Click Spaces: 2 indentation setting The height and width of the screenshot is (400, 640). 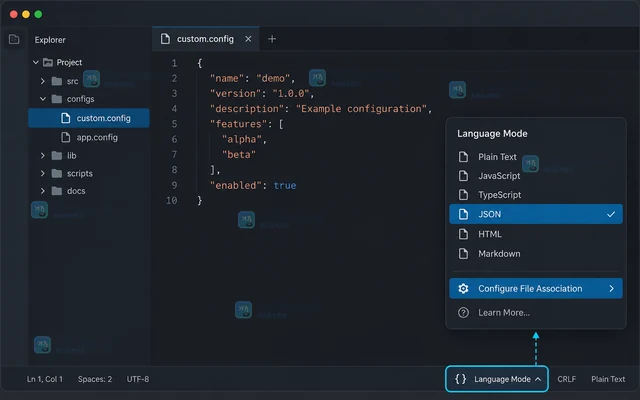[95, 379]
